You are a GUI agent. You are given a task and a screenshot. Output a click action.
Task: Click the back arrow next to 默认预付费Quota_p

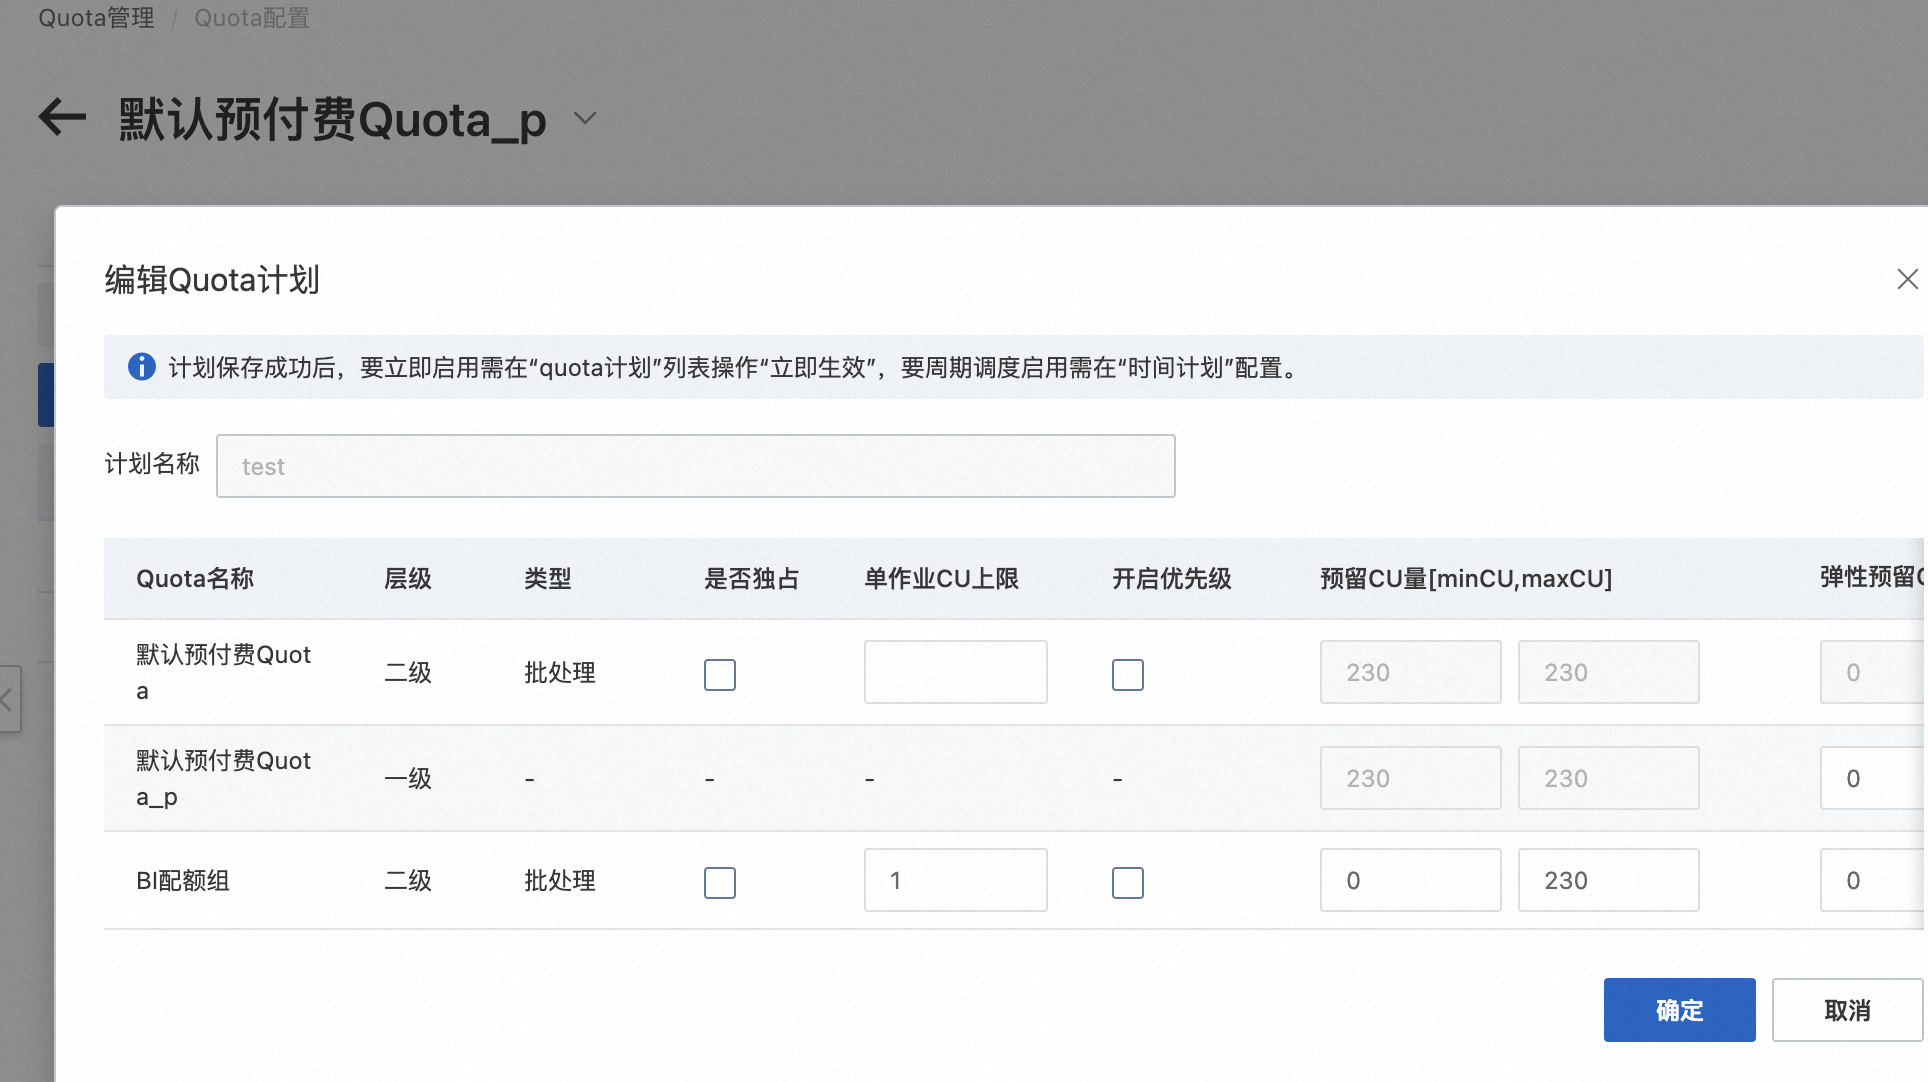pos(62,118)
